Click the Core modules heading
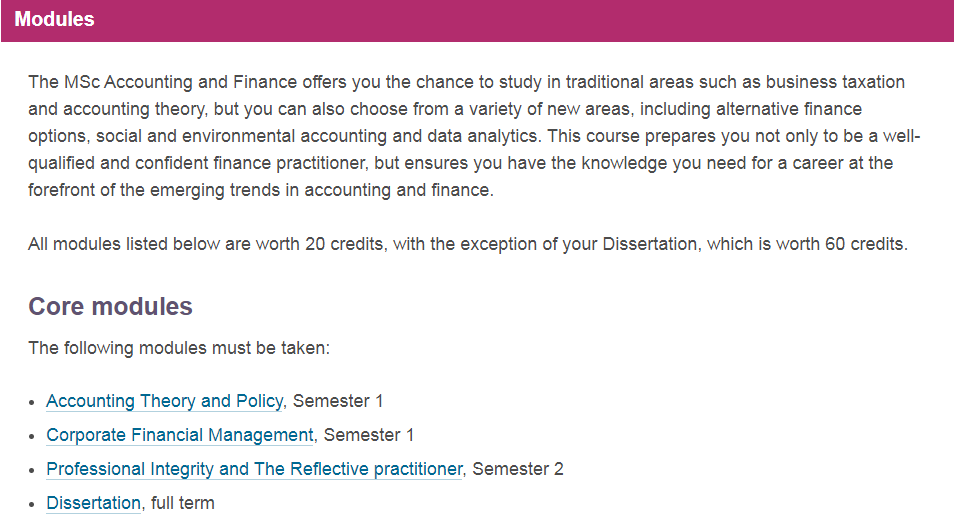Viewport: 954px width, 531px height. [x=110, y=306]
